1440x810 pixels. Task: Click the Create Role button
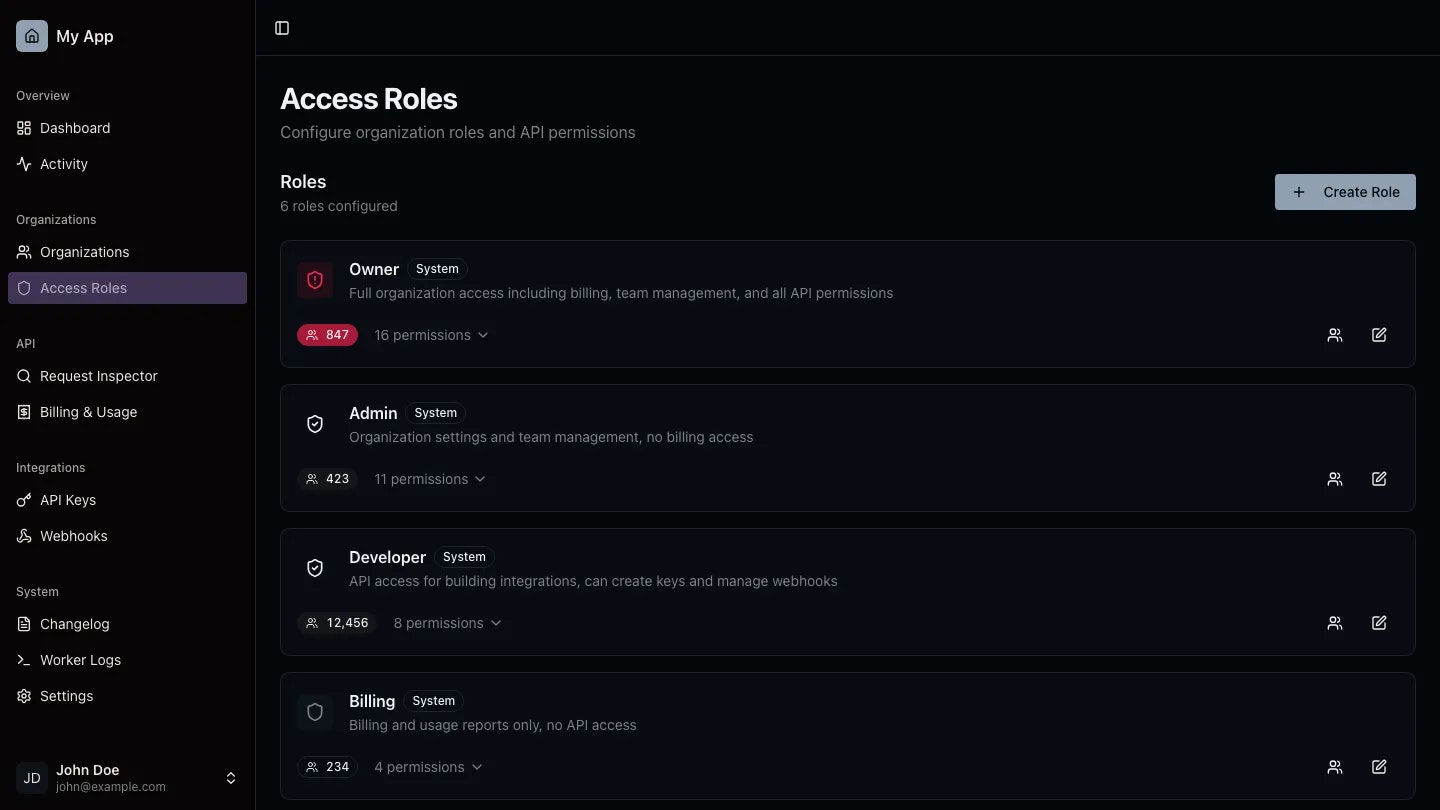coord(1345,192)
